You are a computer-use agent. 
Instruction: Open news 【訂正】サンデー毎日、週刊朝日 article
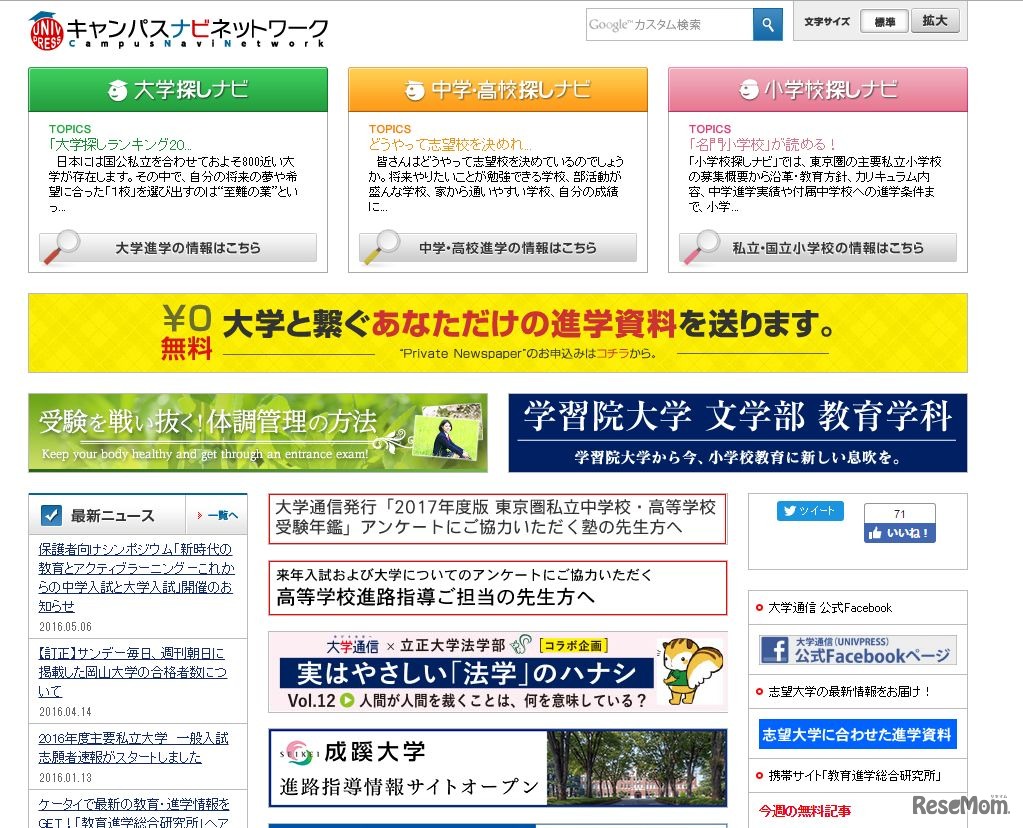tap(132, 672)
